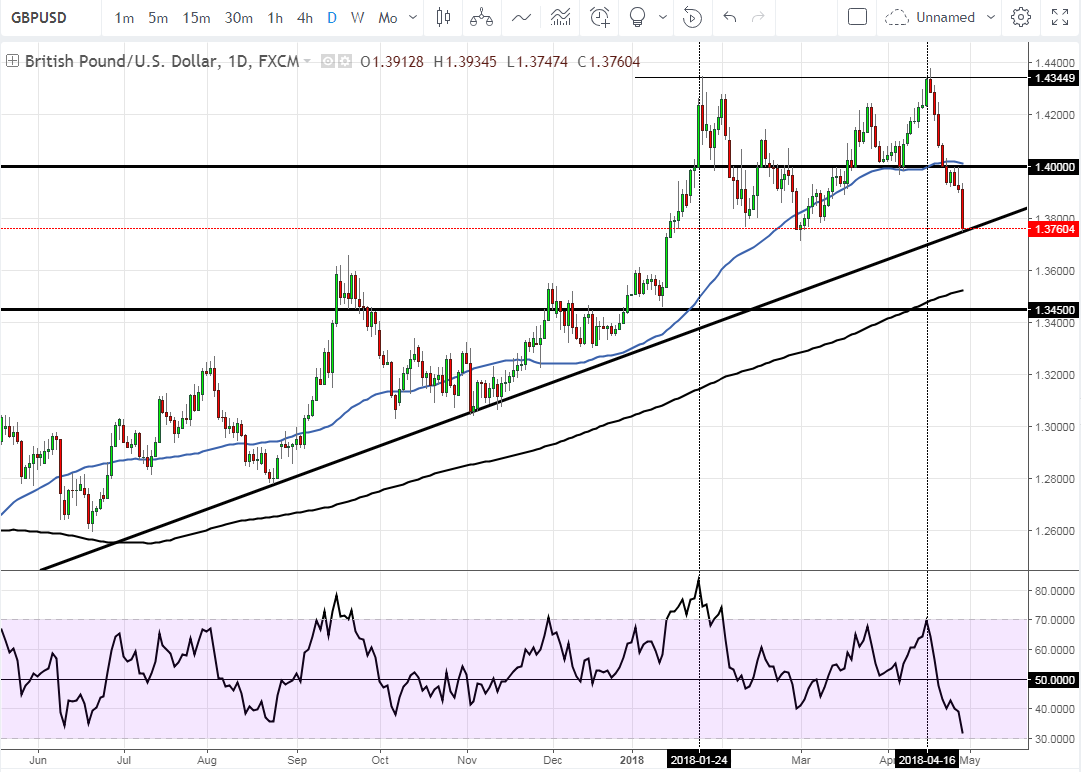The height and width of the screenshot is (772, 1081).
Task: Click the 1.43449 price label
Action: (x=1051, y=78)
